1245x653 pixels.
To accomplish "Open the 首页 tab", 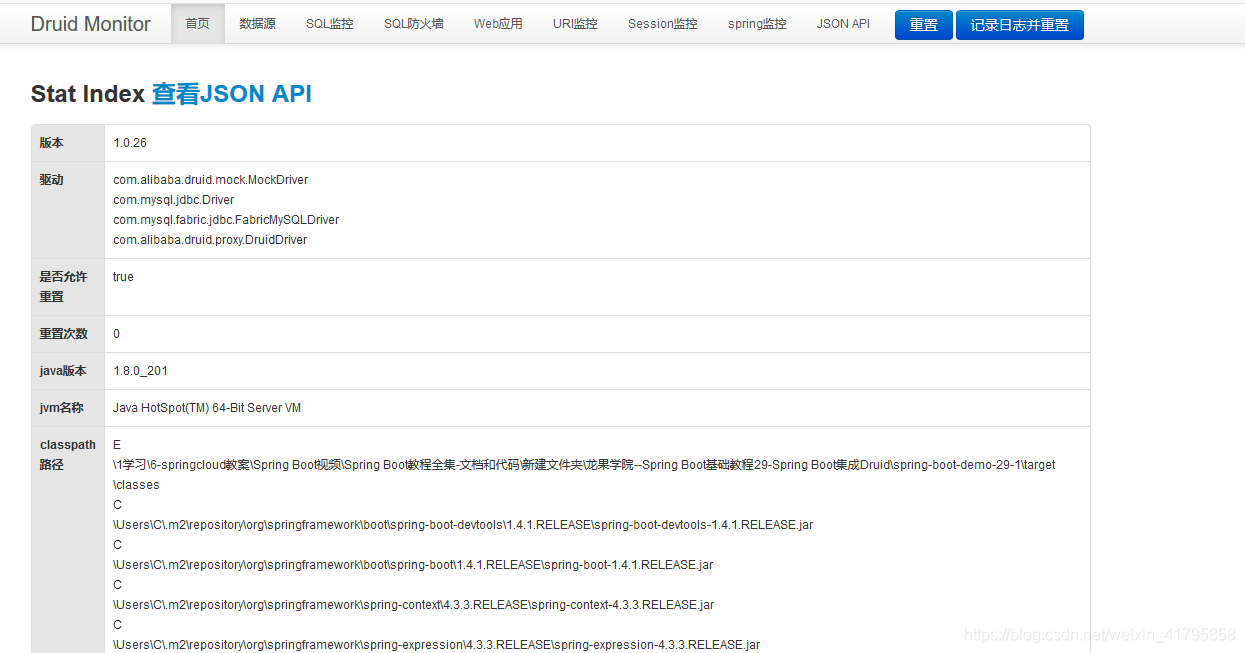I will pyautogui.click(x=198, y=24).
